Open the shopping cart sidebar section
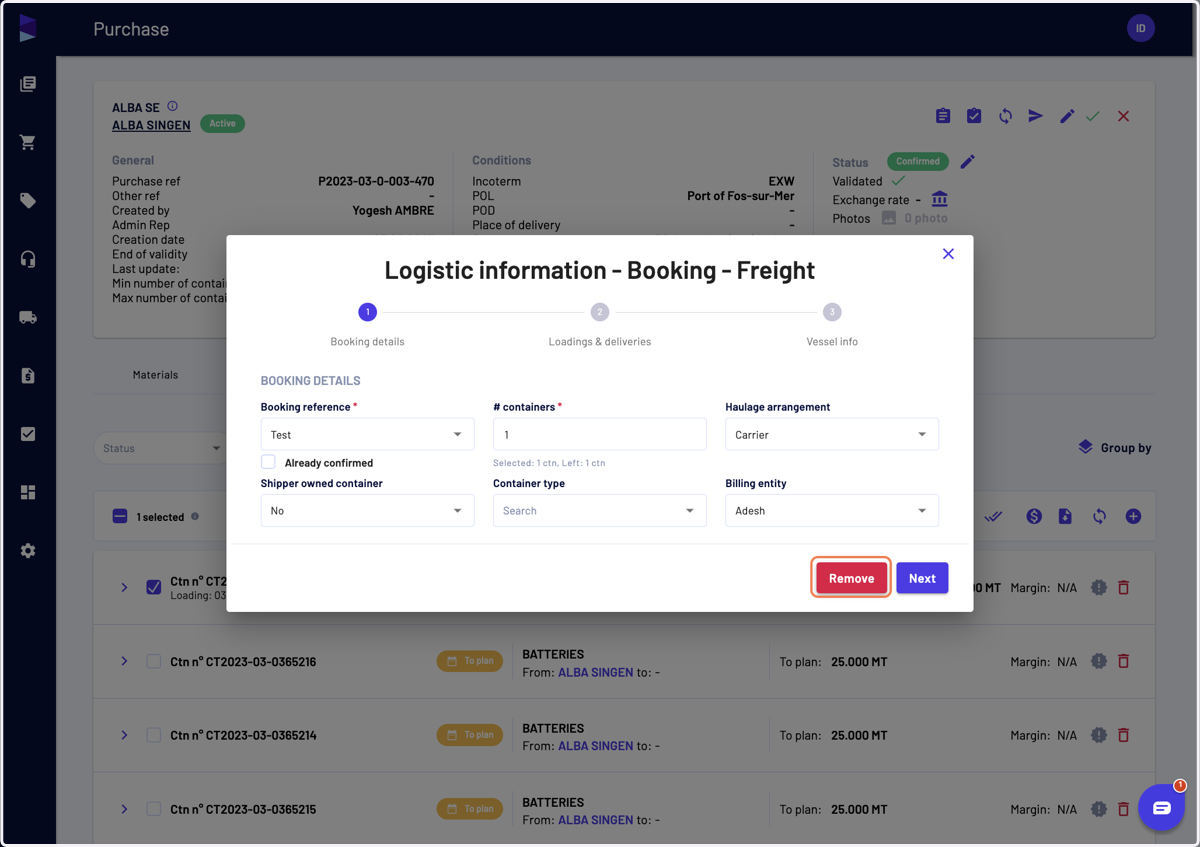The width and height of the screenshot is (1200, 847). point(28,142)
